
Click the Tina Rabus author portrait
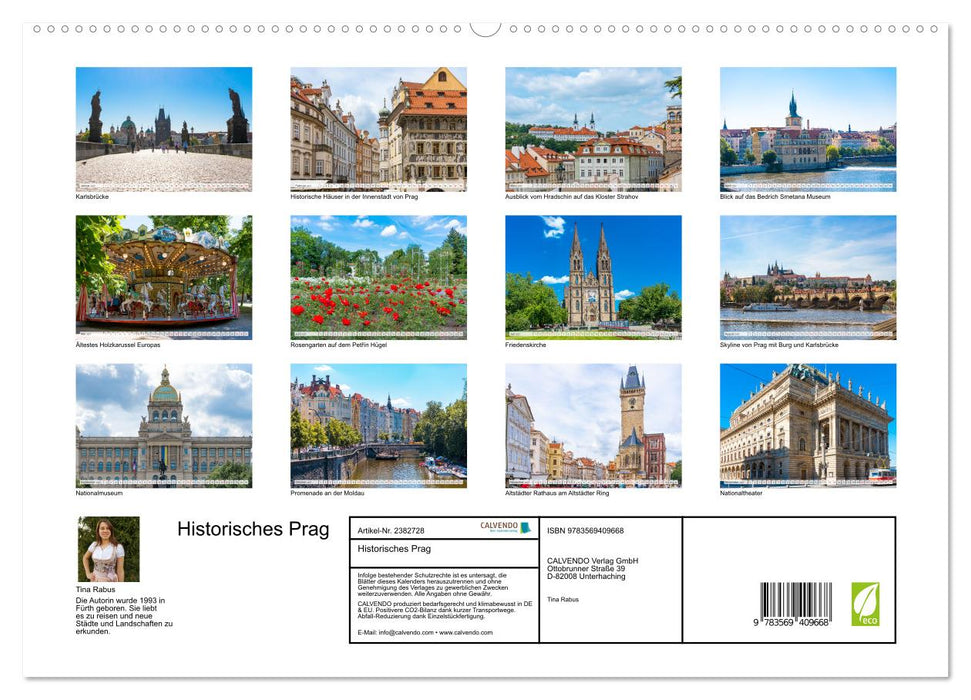[108, 549]
